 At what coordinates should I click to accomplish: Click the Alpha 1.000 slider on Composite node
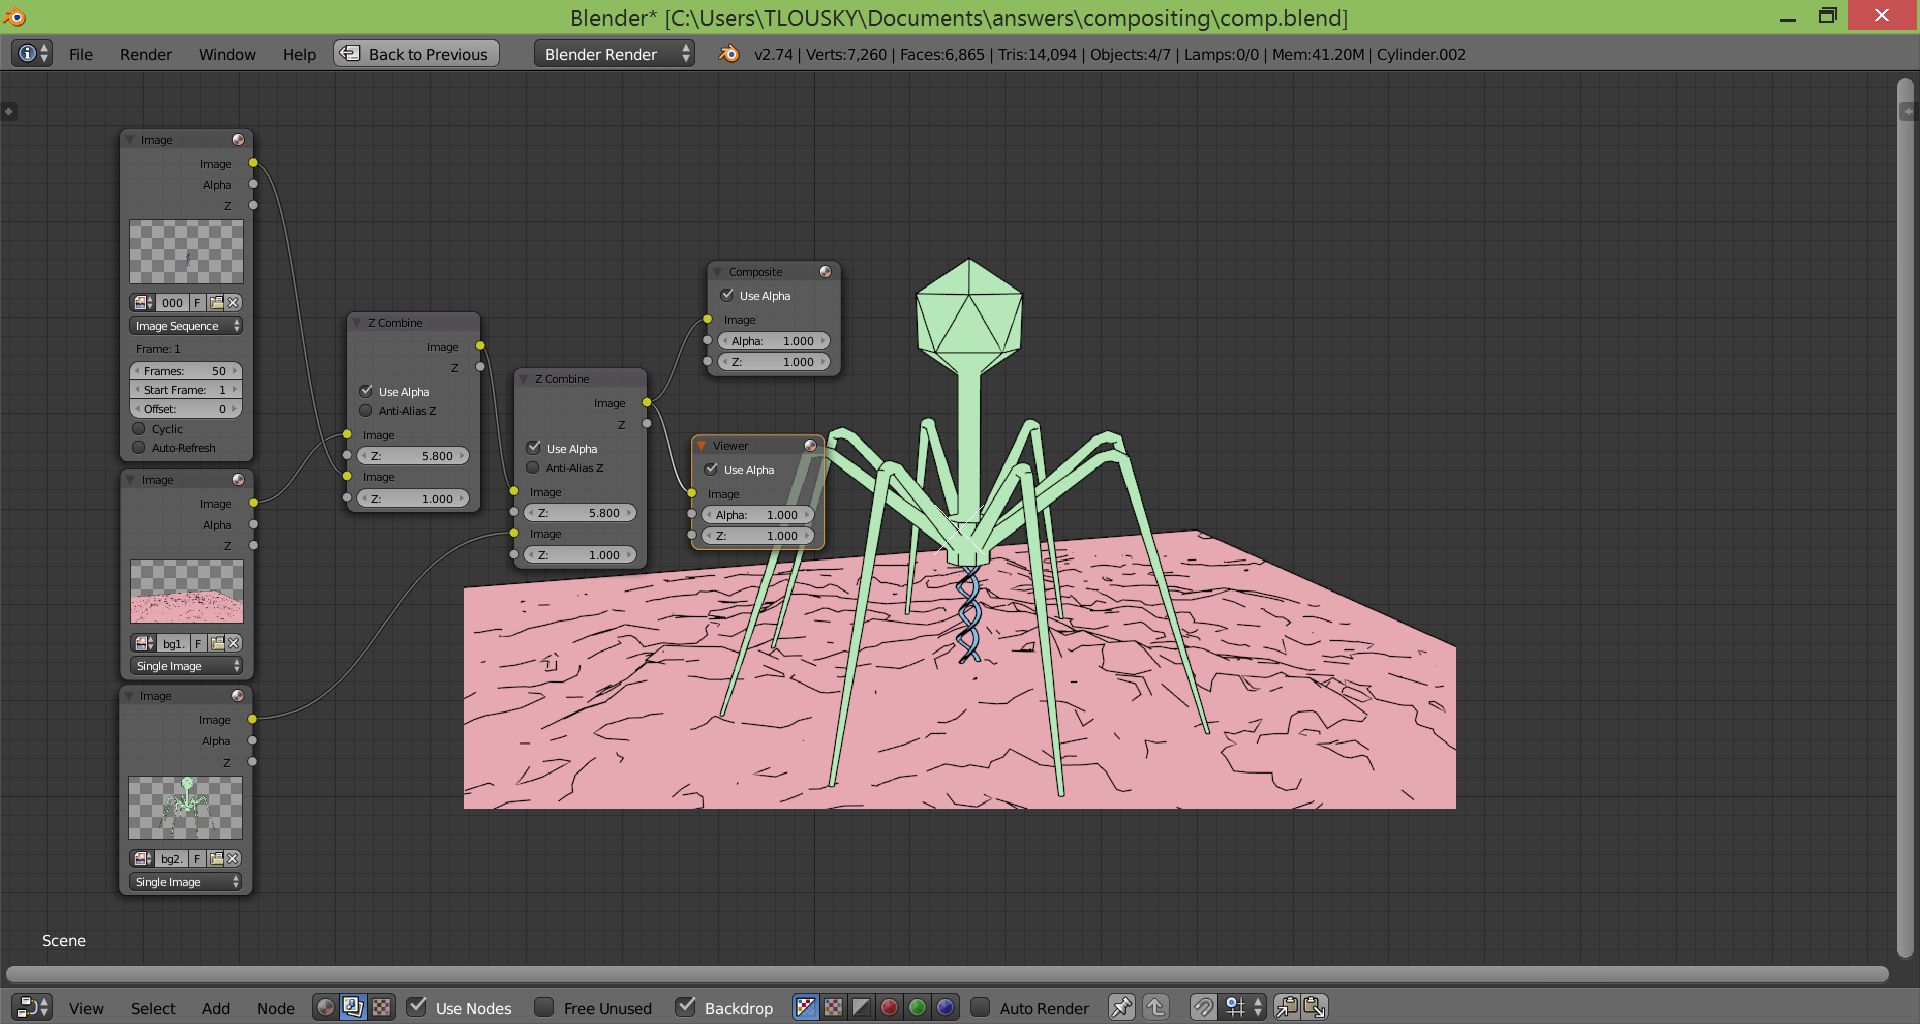[774, 340]
